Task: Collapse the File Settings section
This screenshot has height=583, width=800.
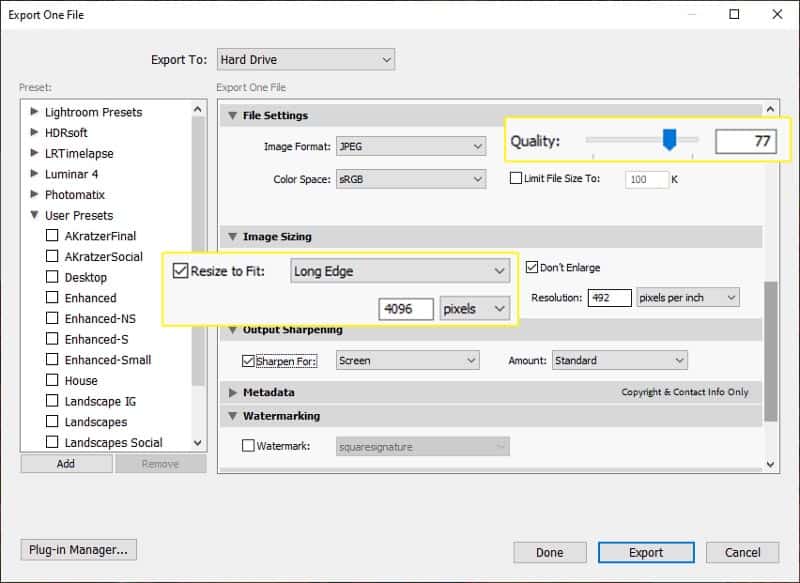Action: (232, 116)
